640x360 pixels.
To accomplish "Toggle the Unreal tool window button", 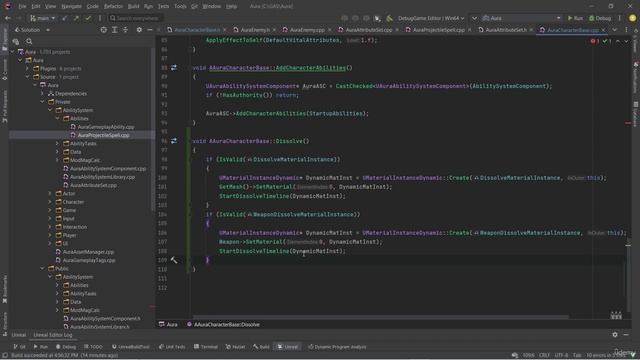I will 287,347.
